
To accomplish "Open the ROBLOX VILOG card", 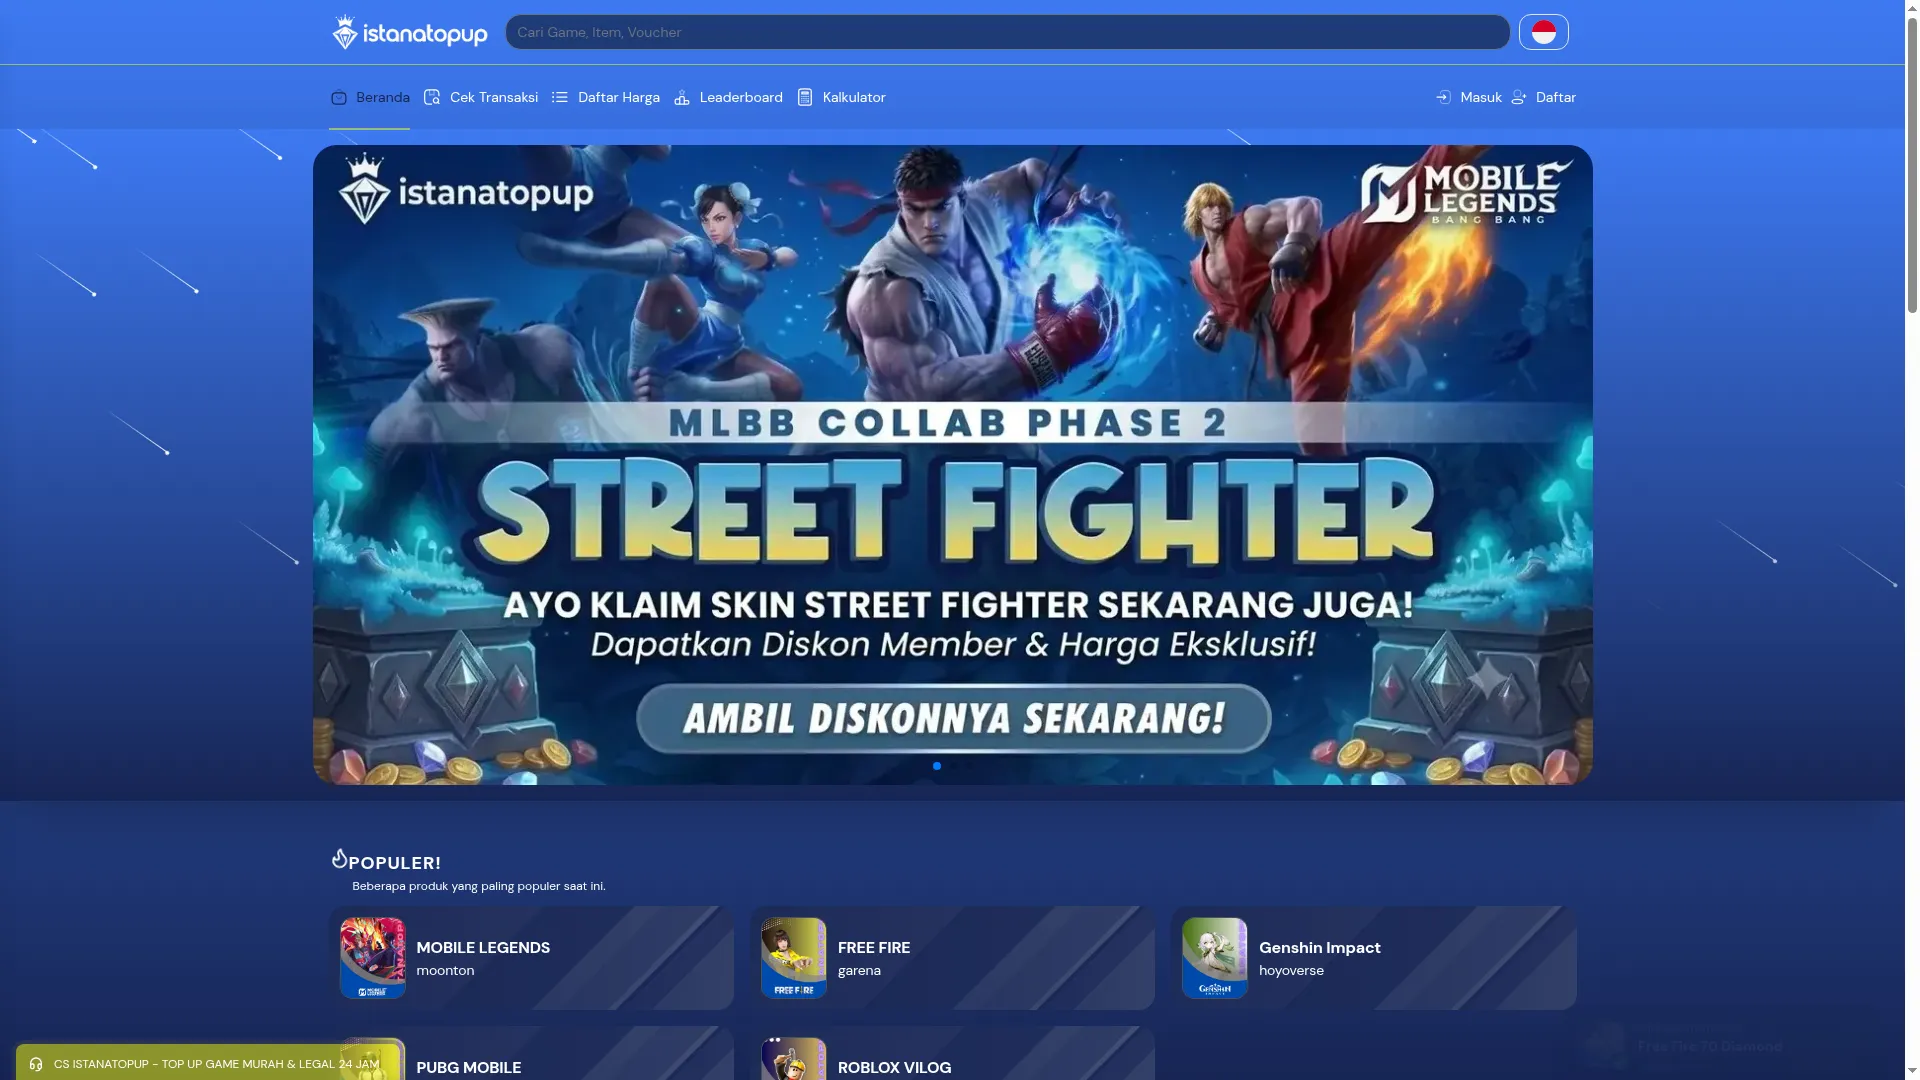I will [952, 1053].
